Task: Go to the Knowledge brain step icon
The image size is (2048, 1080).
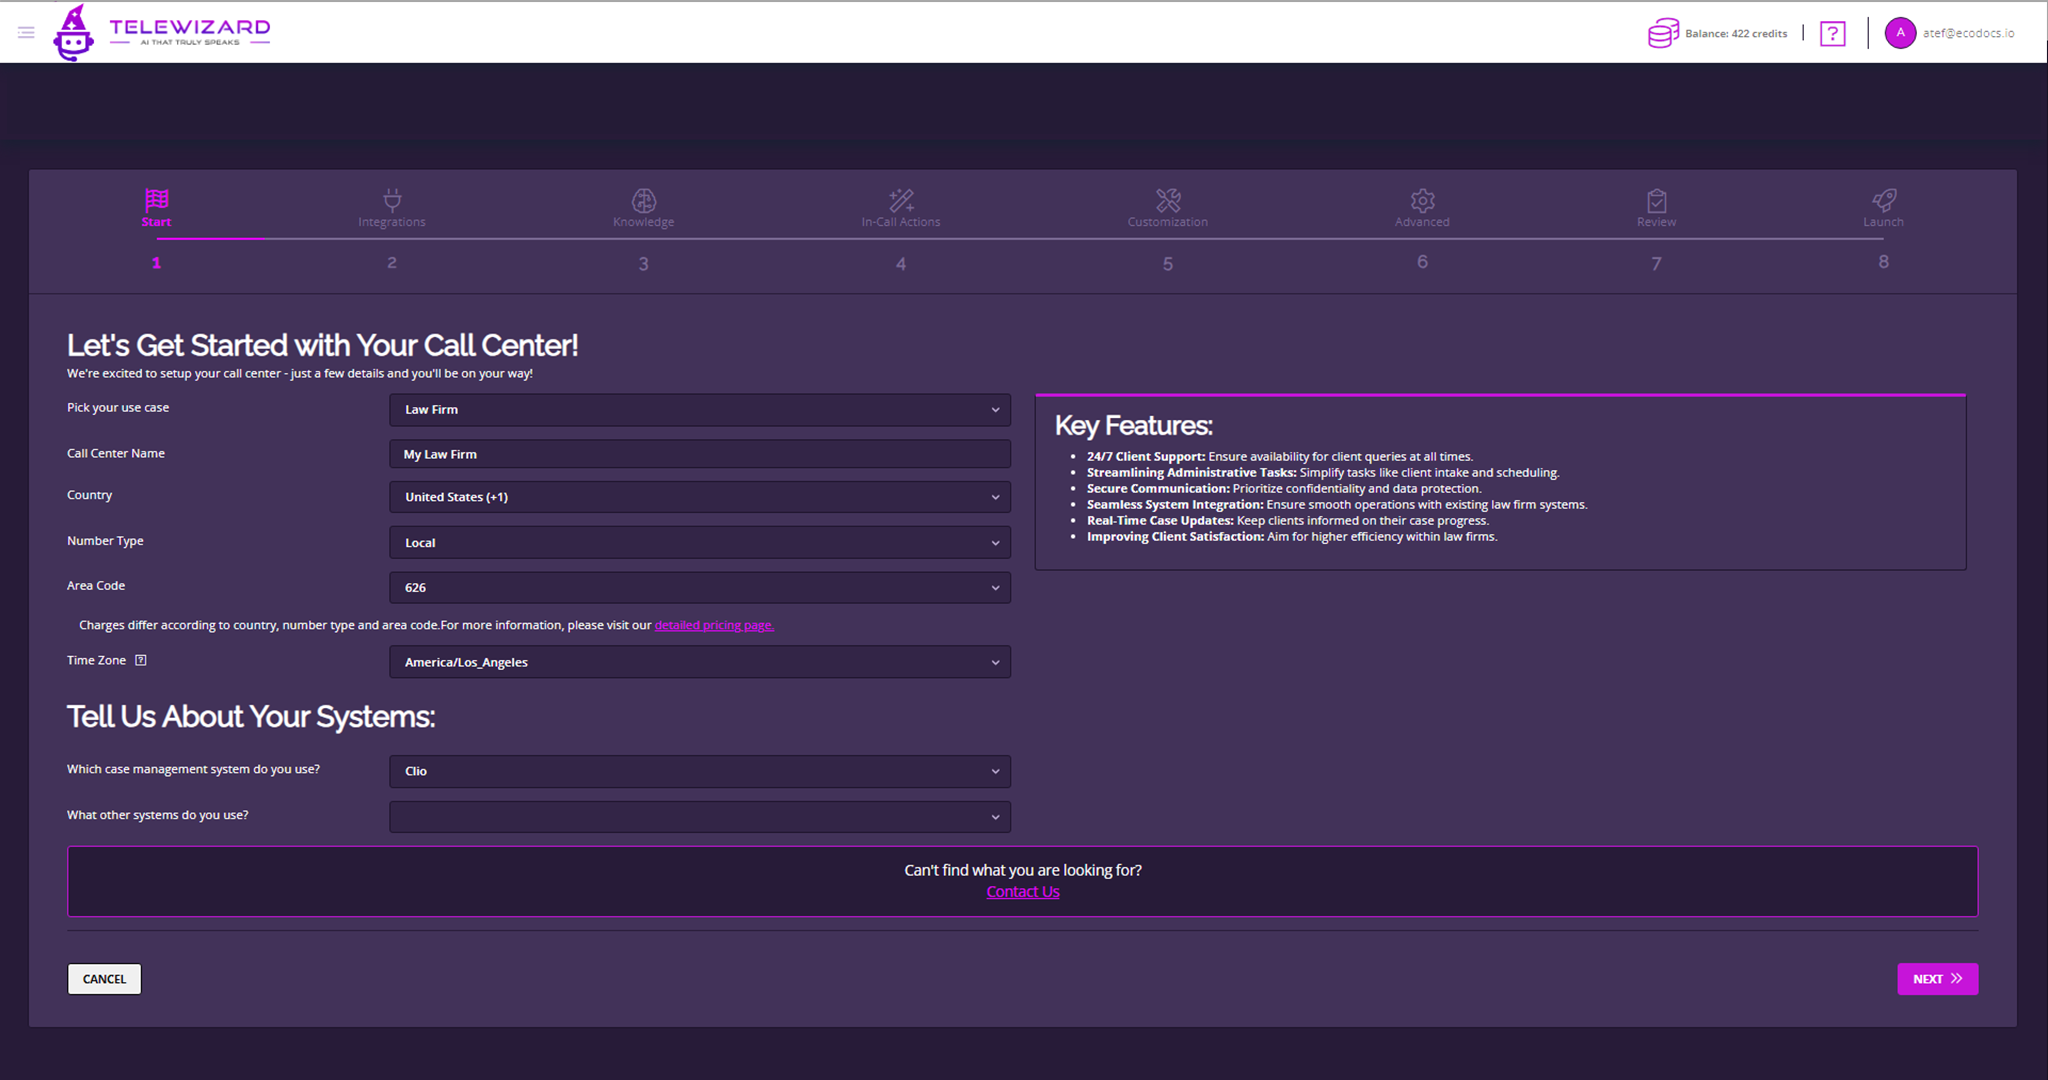Action: 644,200
